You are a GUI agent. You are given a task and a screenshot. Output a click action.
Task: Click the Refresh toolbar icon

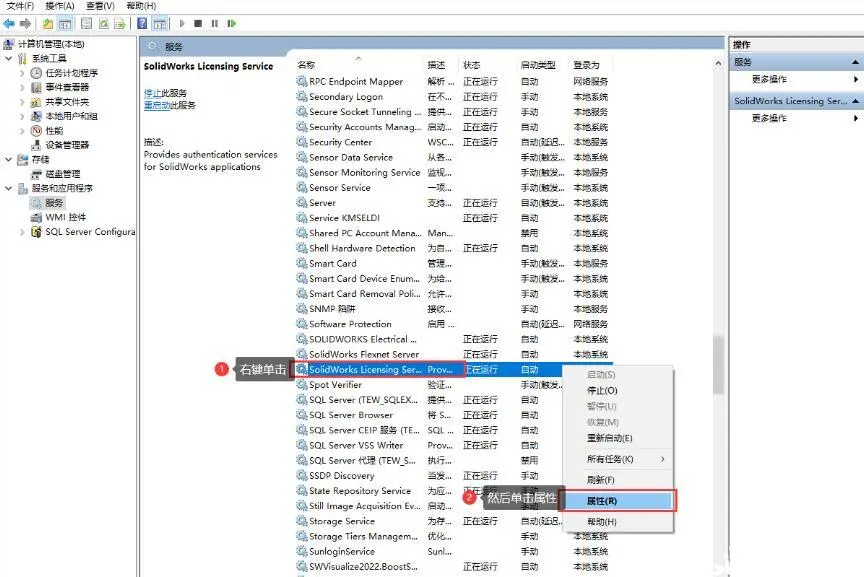pos(104,24)
